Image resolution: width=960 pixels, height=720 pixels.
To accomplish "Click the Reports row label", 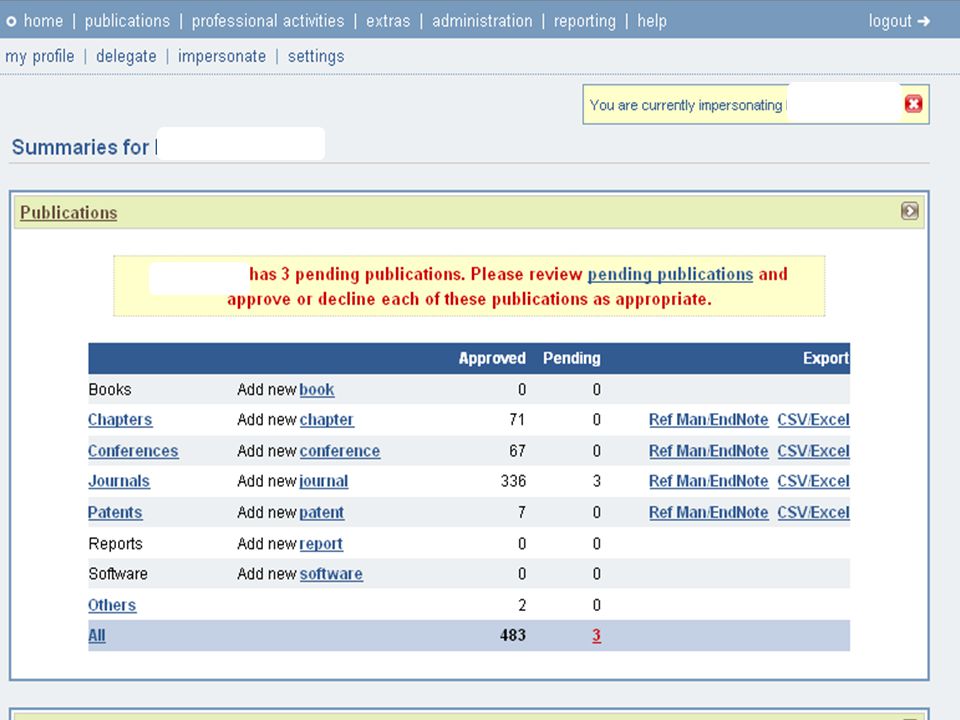I will 115,544.
